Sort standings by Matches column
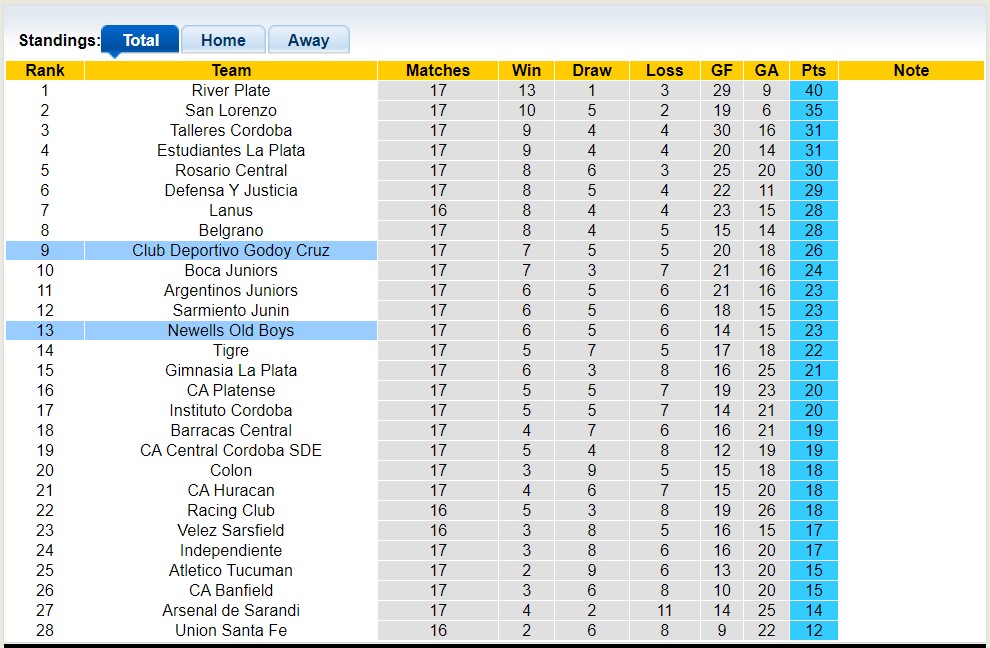This screenshot has width=990, height=648. pyautogui.click(x=438, y=70)
